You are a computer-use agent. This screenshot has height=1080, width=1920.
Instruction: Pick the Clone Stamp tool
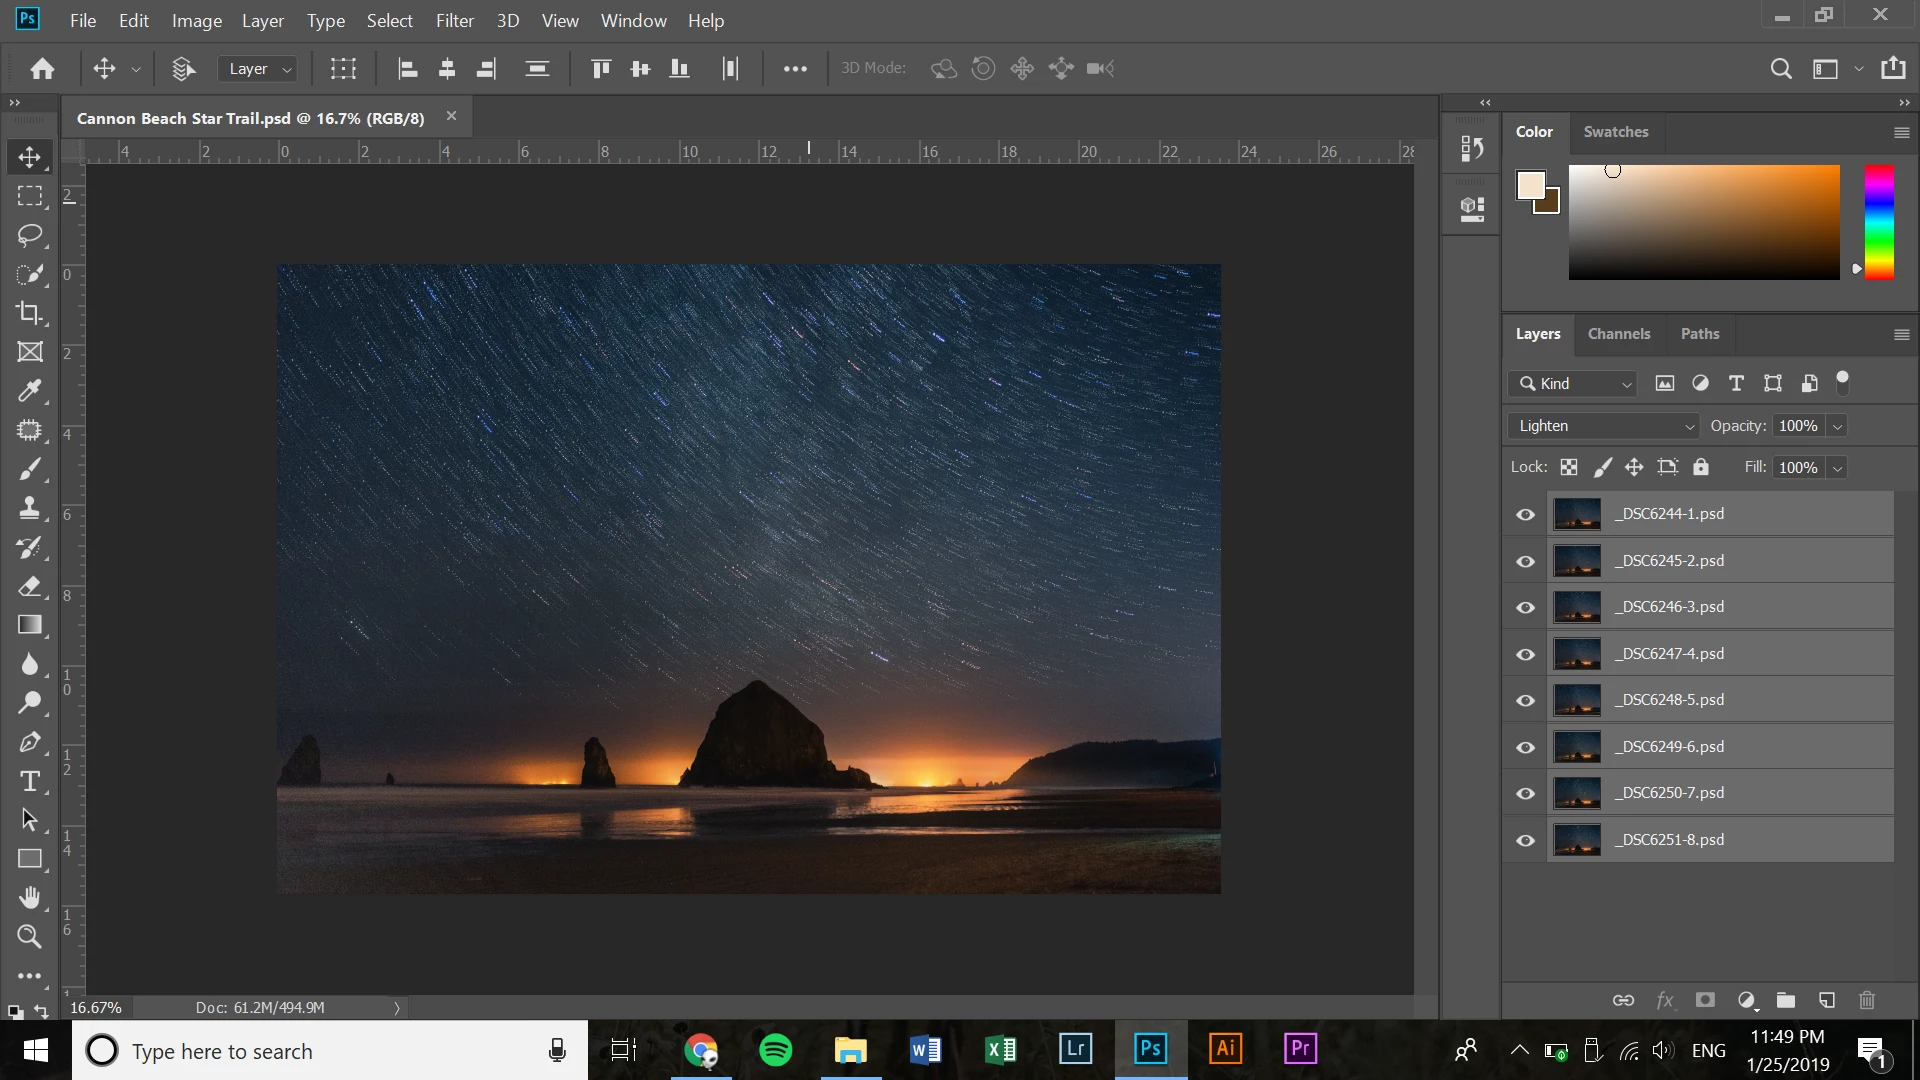(x=30, y=508)
